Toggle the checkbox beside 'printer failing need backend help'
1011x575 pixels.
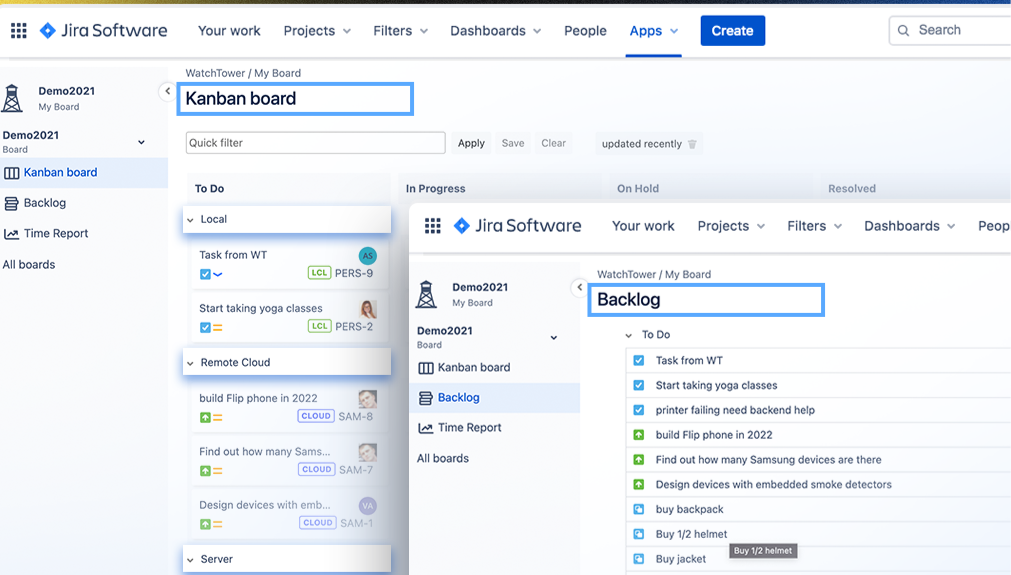tap(638, 410)
